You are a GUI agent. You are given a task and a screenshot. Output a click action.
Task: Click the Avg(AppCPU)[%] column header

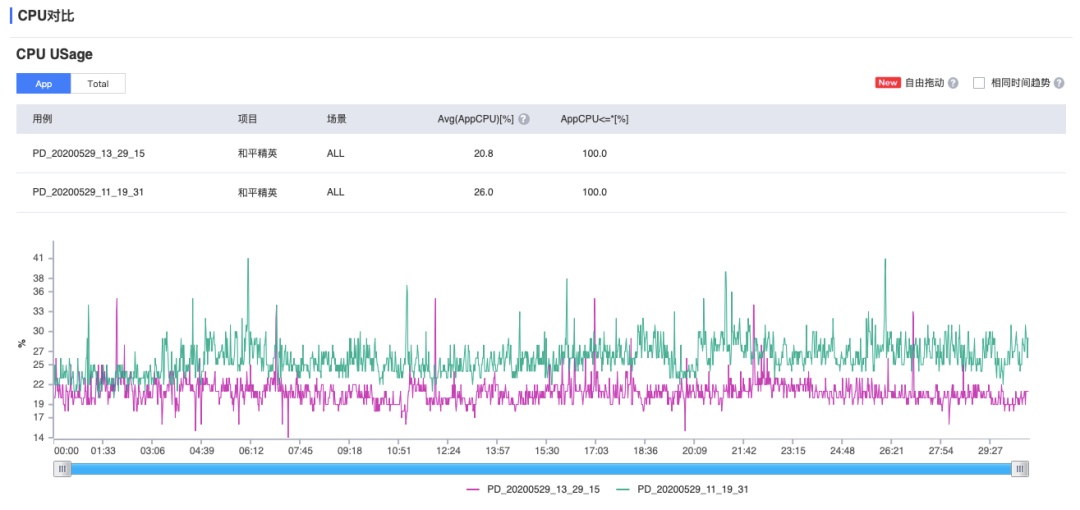tap(476, 119)
